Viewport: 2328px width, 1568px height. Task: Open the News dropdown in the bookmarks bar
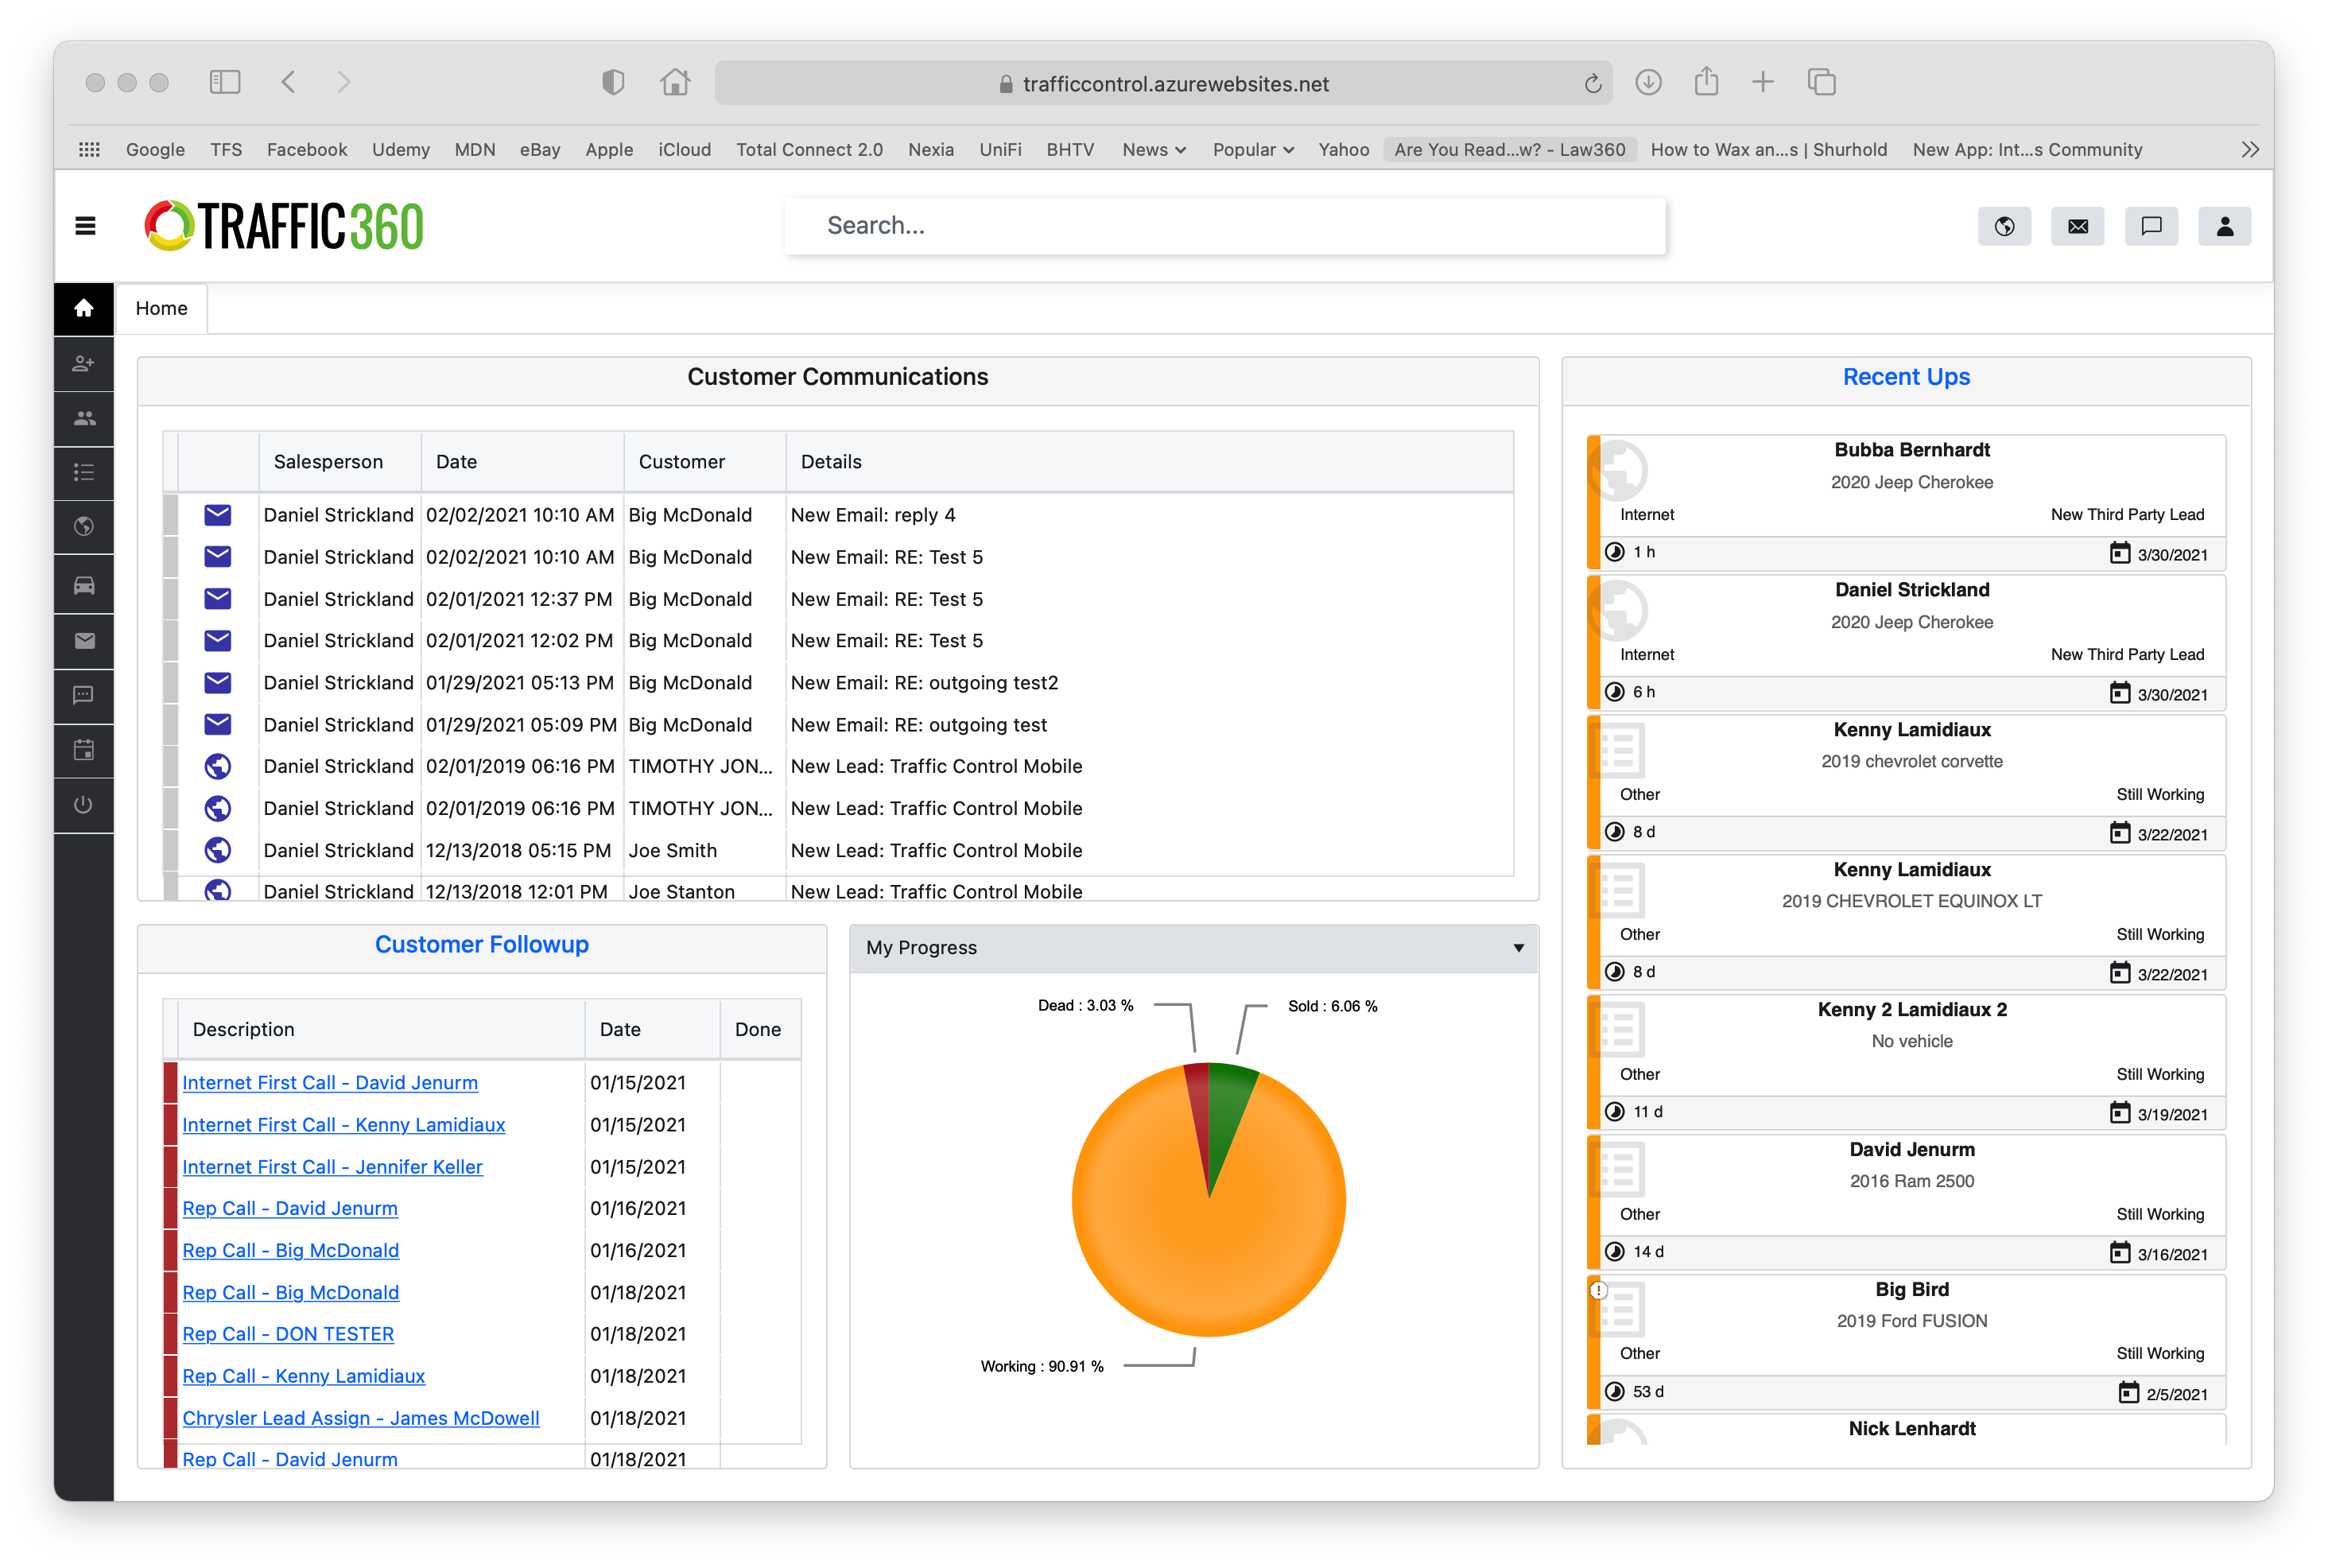click(1152, 149)
